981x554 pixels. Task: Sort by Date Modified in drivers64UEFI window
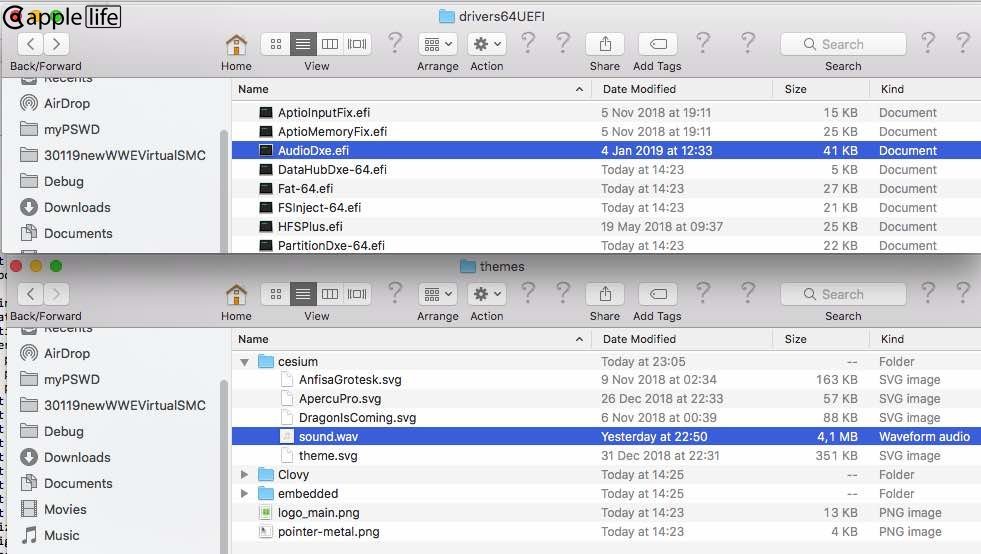[682, 89]
